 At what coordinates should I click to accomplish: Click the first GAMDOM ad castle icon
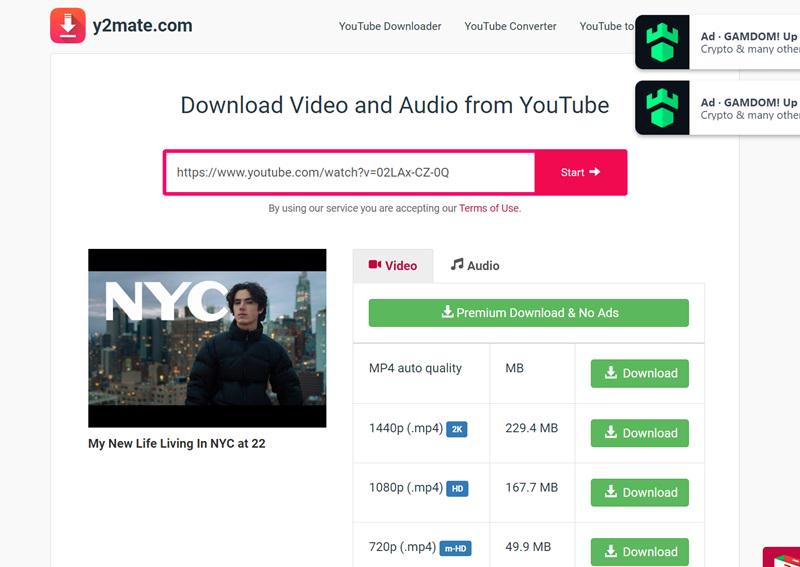662,42
